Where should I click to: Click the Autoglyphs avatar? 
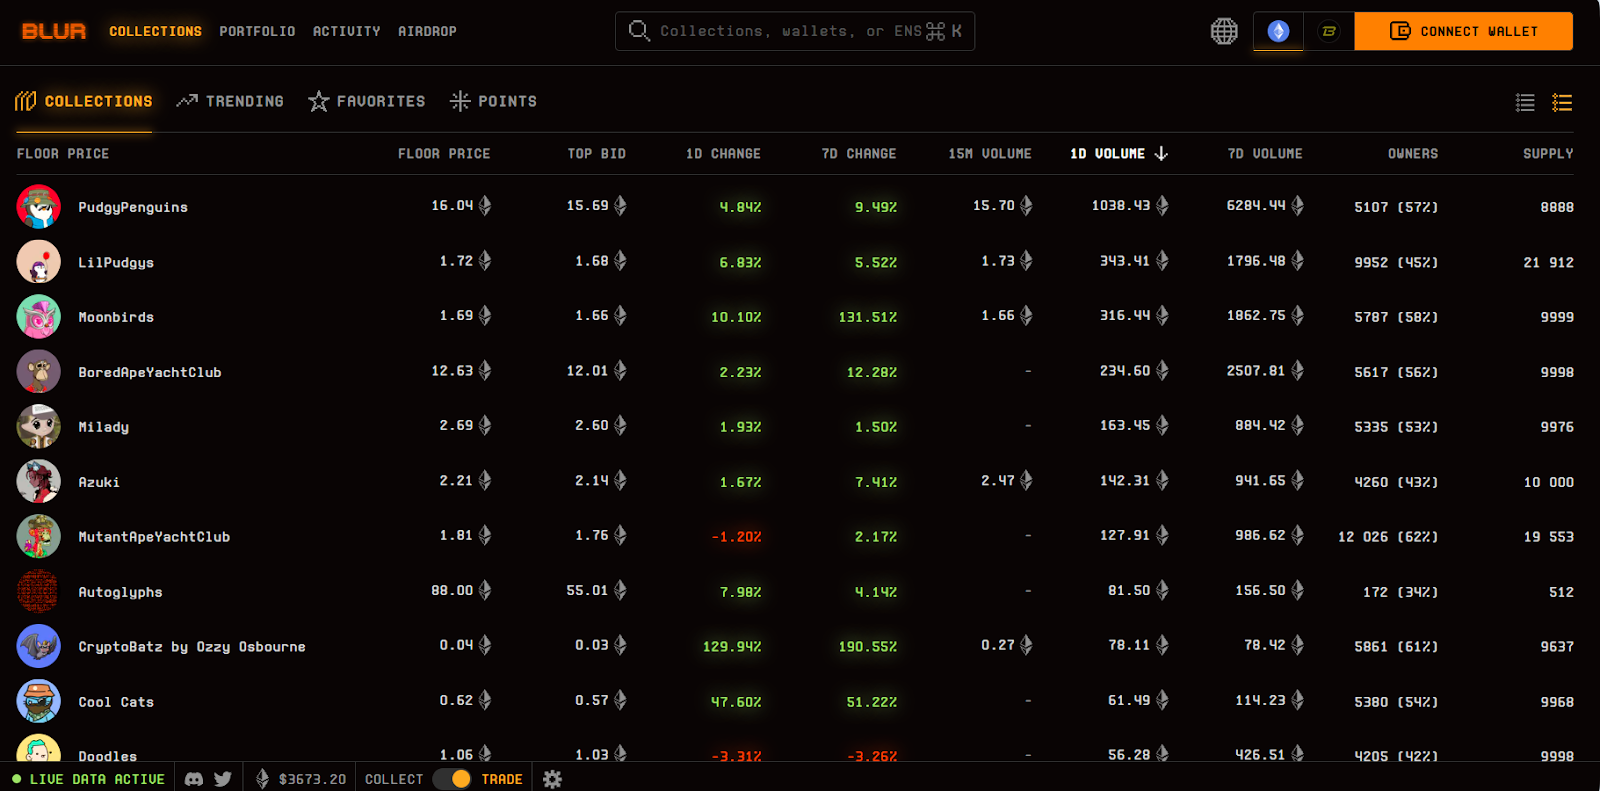pos(39,592)
